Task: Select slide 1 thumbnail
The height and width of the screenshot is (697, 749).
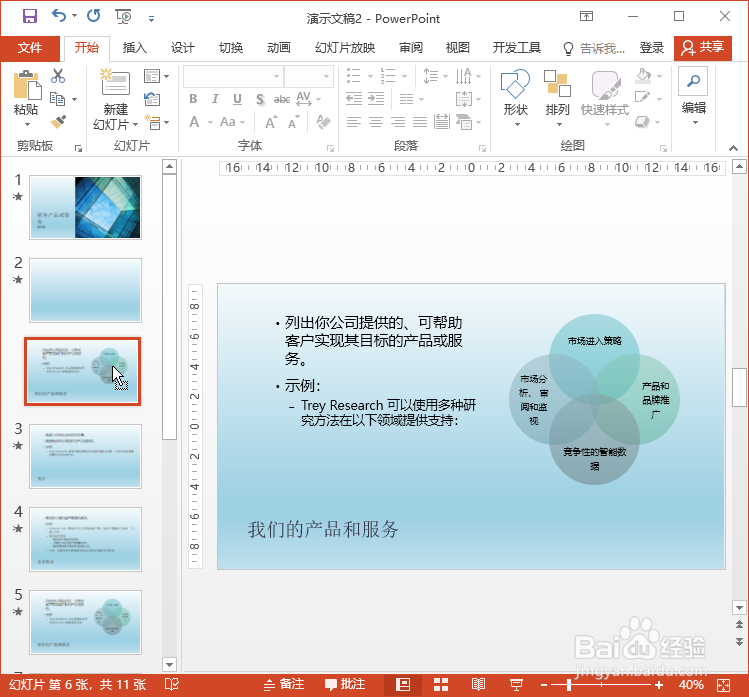Action: (x=86, y=207)
